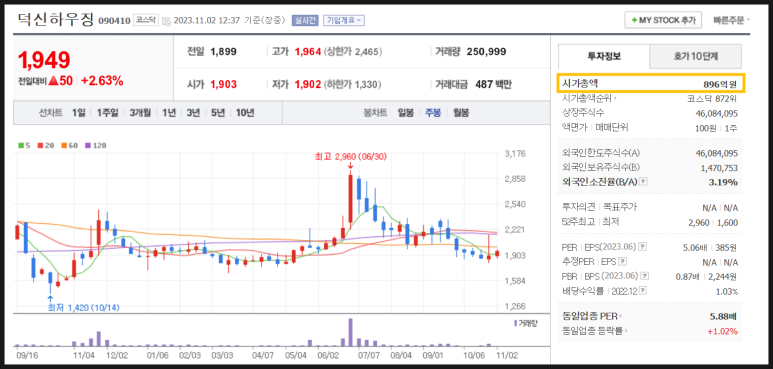Select the 월봉 monthly candle chart option

click(x=460, y=113)
